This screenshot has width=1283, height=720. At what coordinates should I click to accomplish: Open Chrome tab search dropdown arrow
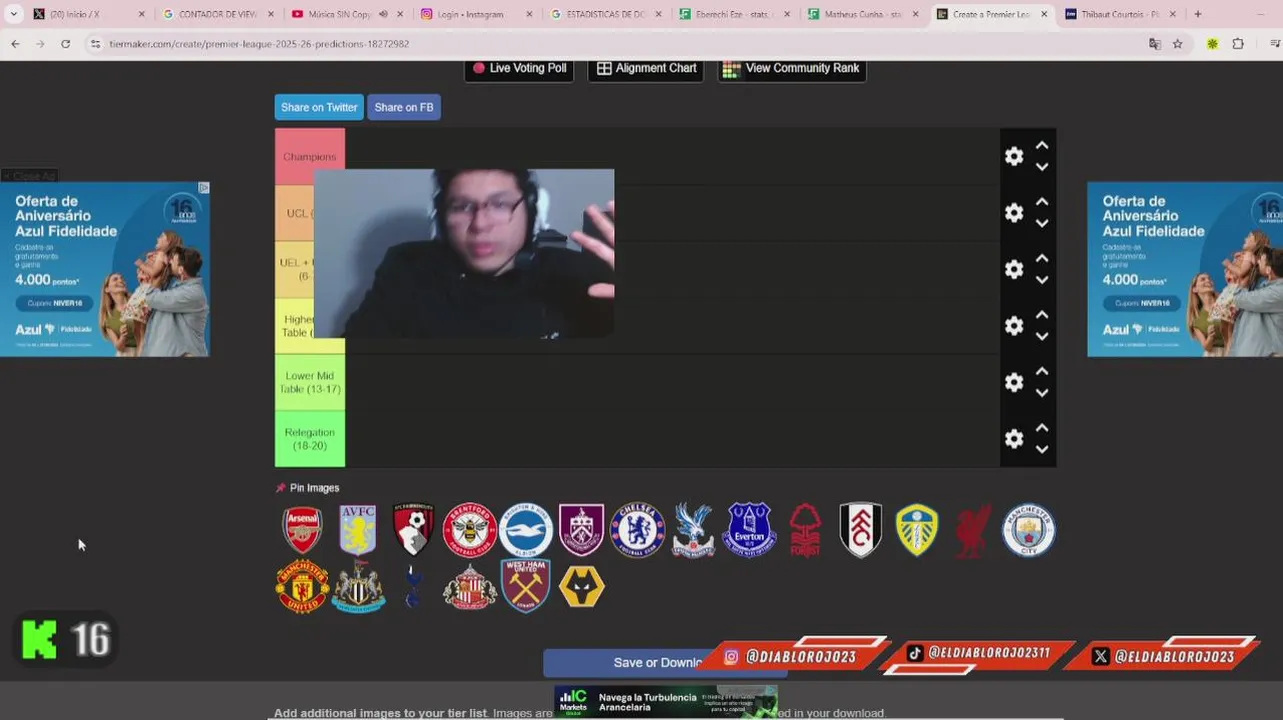coord(14,14)
